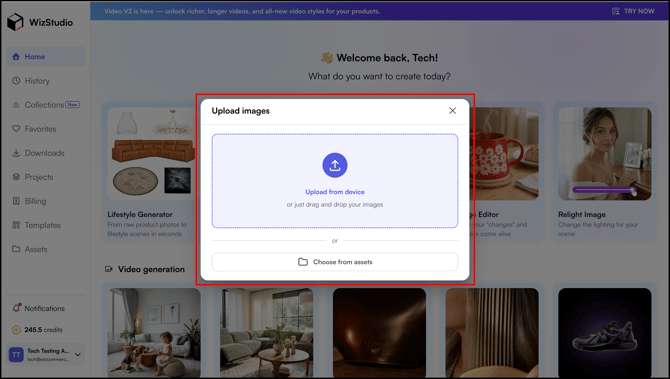Click the Relight Image title
The height and width of the screenshot is (379, 670).
582,214
